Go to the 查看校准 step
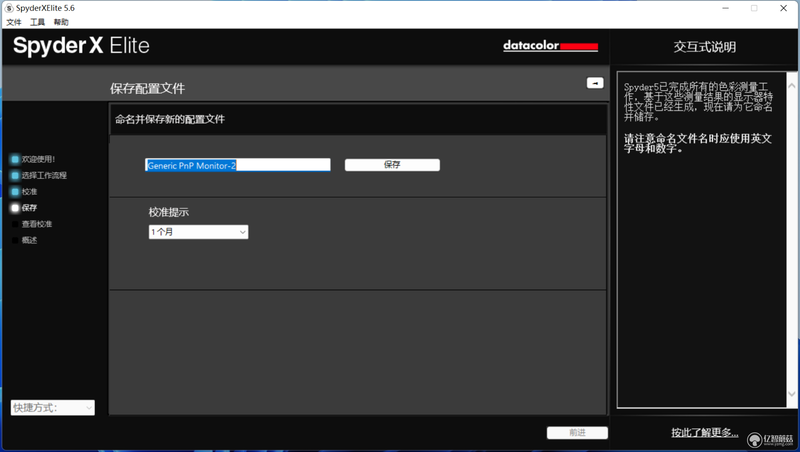This screenshot has width=800, height=452. click(x=37, y=224)
